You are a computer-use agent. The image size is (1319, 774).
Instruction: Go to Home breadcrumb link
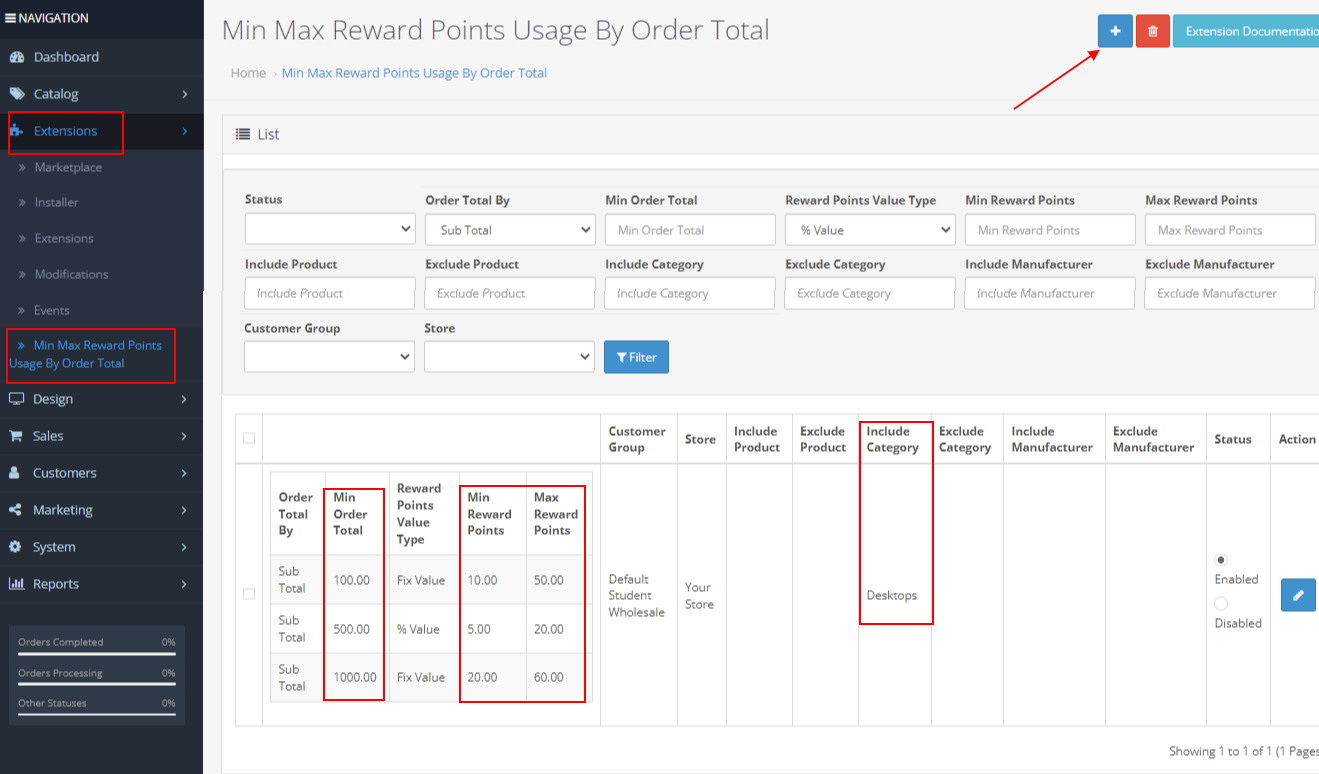tap(248, 73)
